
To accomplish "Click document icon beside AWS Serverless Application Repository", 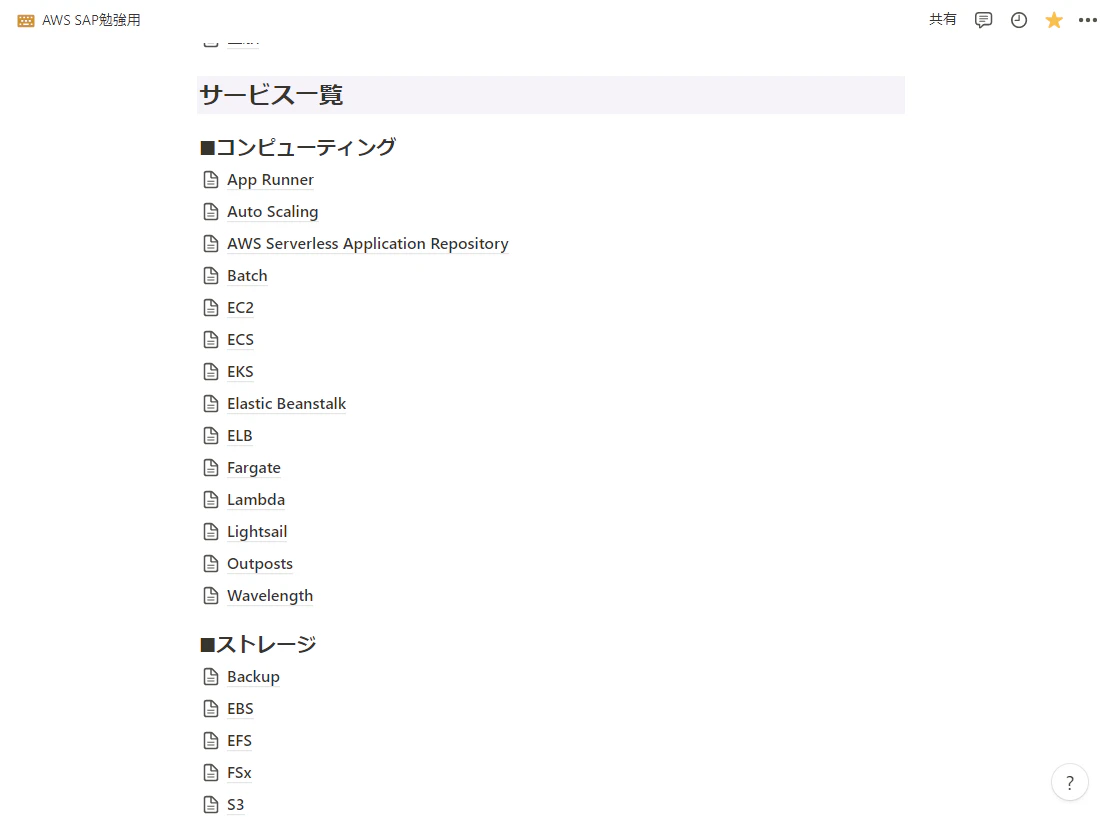I will 211,244.
